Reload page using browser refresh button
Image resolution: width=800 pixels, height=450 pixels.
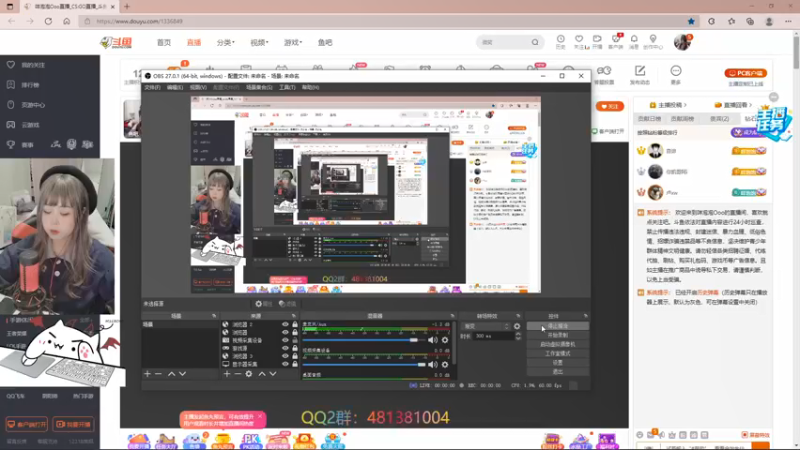point(48,21)
